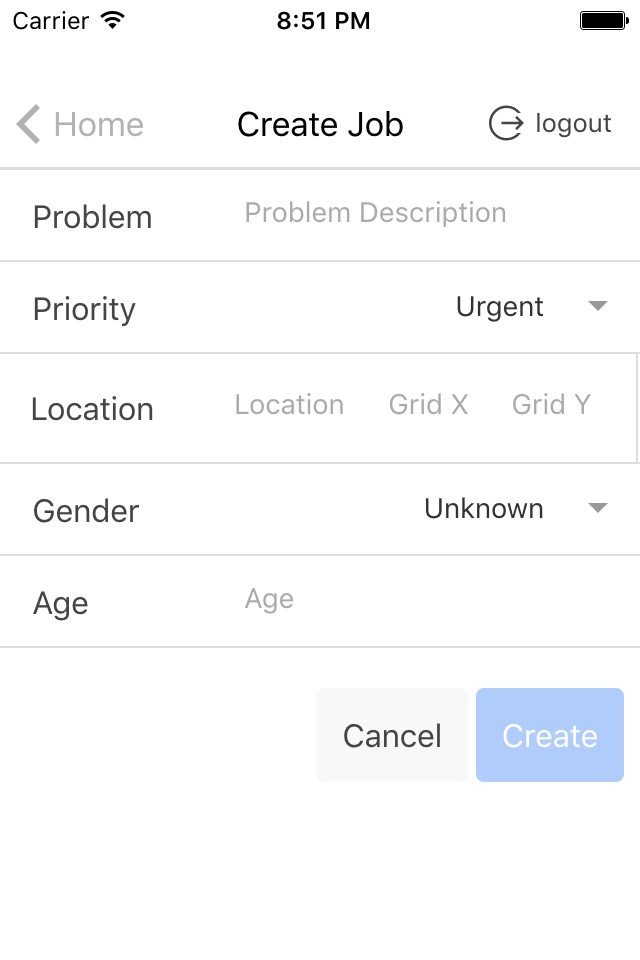Tap the Carrier label in status bar
Screen dimensions: 640x960
click(49, 21)
